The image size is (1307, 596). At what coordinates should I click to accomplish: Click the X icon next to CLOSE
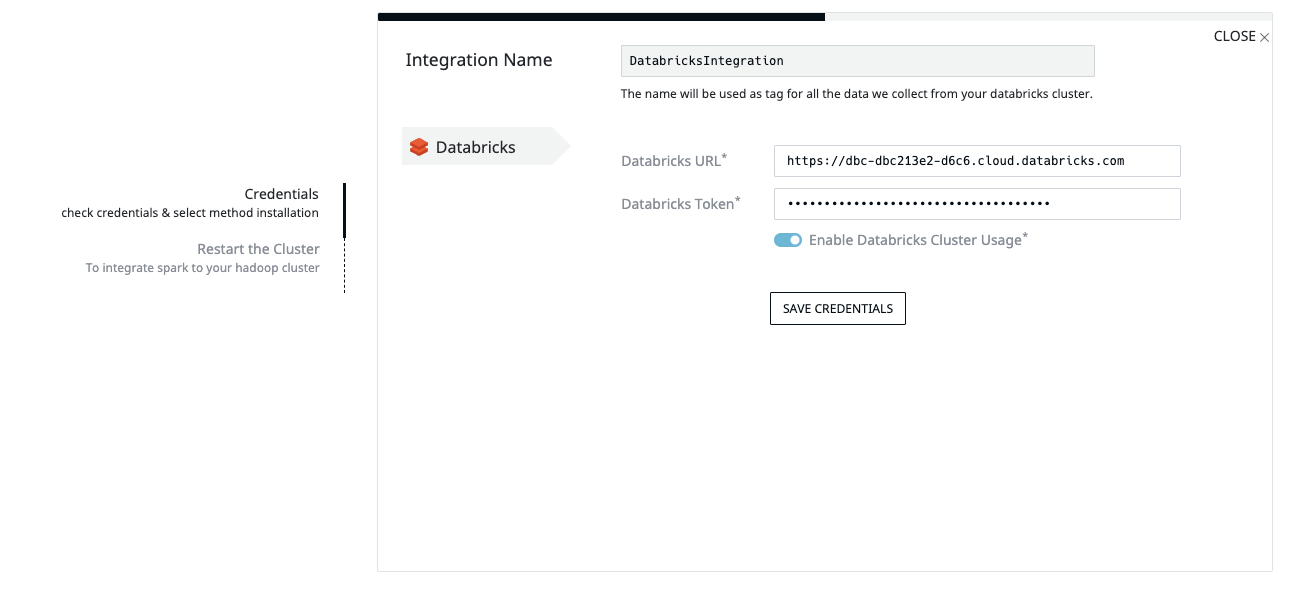[x=1264, y=36]
